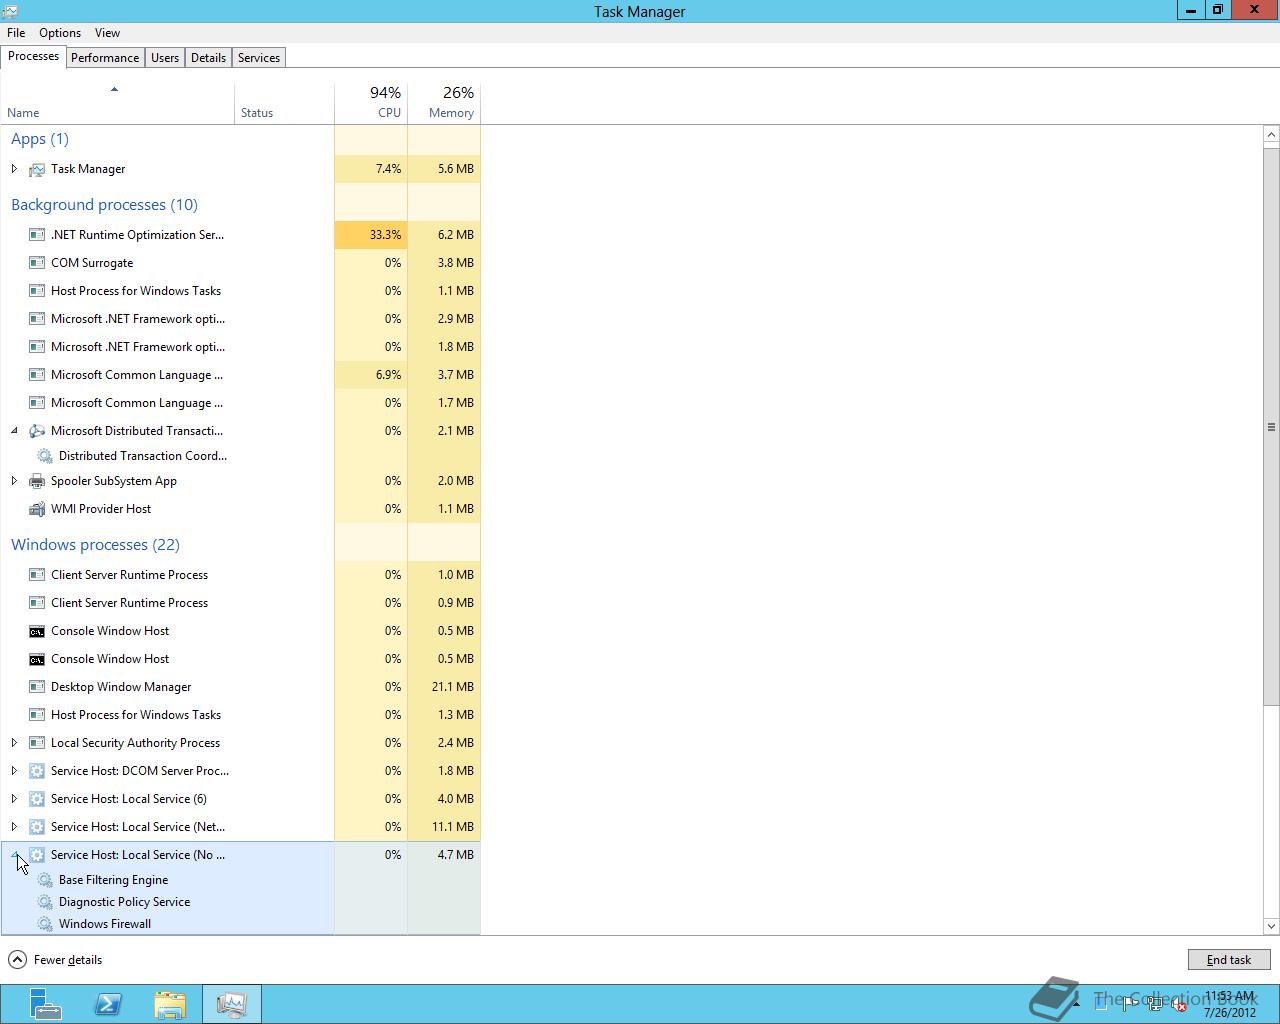1280x1024 pixels.
Task: Open the Options menu
Action: [x=60, y=33]
